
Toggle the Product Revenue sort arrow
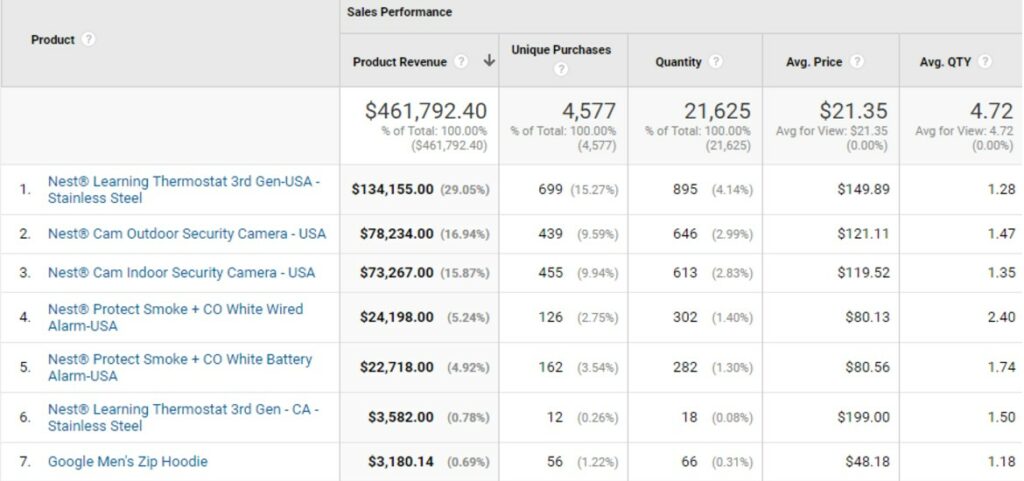click(489, 61)
